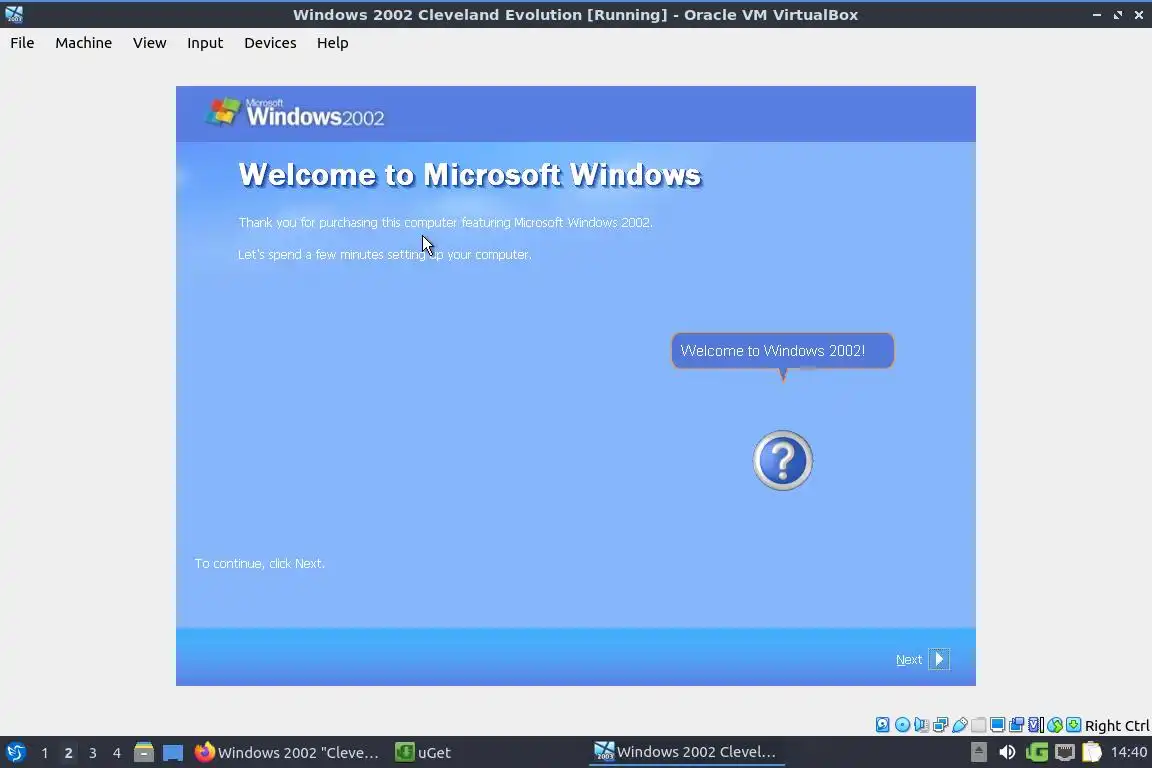Image resolution: width=1152 pixels, height=768 pixels.
Task: Select the VirtualBox Windows 2002 taskbar entry
Action: coord(686,753)
